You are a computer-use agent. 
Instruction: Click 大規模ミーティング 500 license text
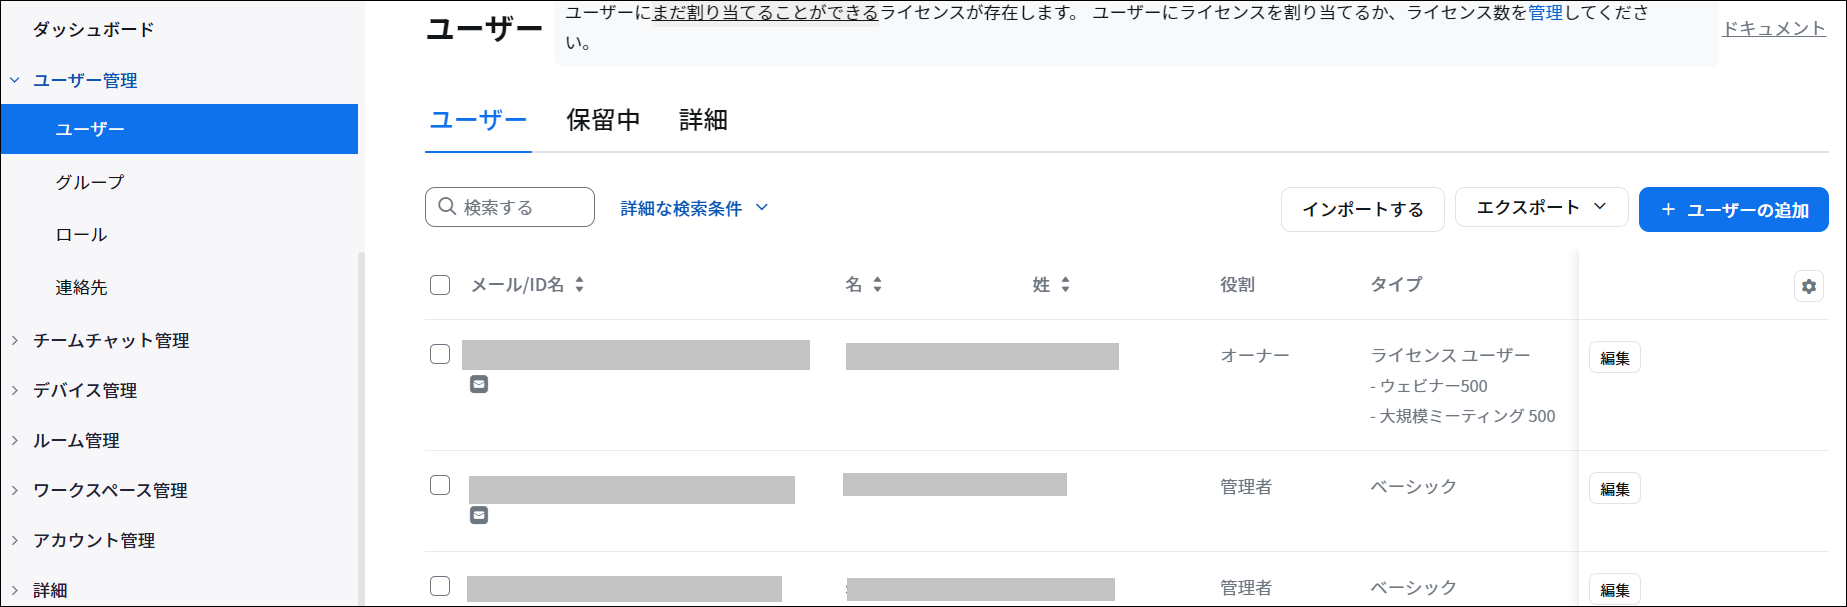pos(1463,416)
